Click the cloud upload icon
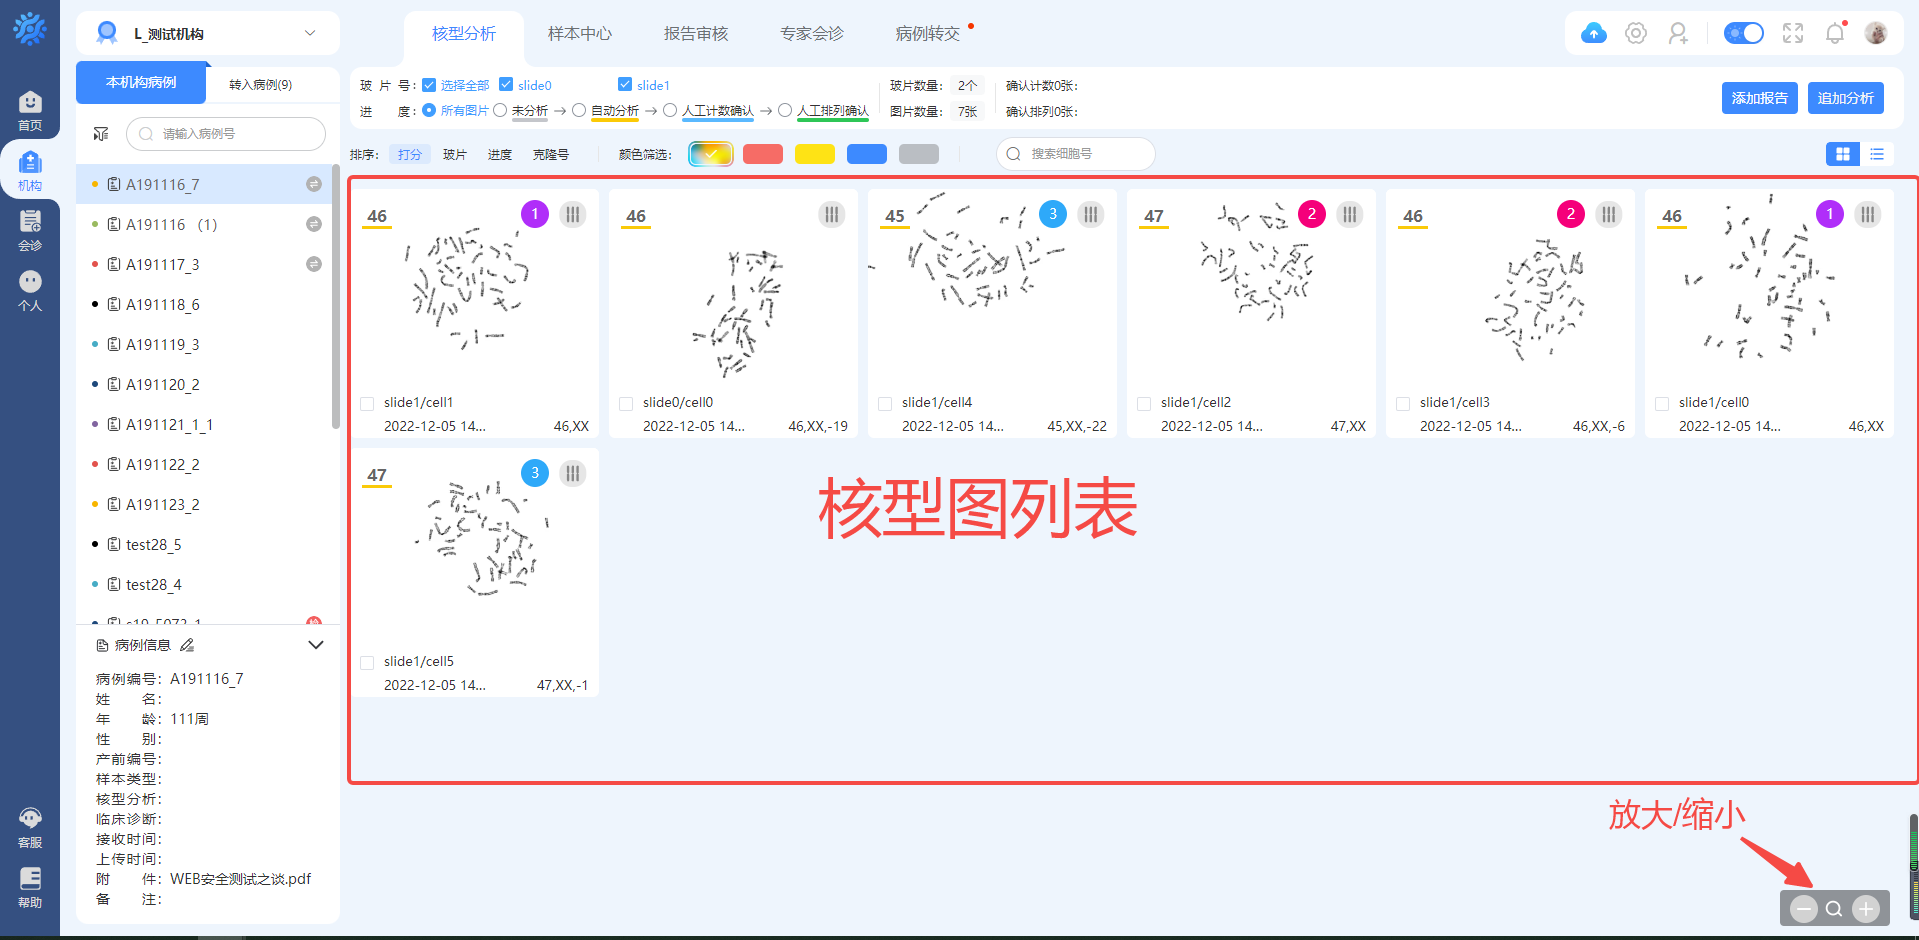 point(1594,33)
